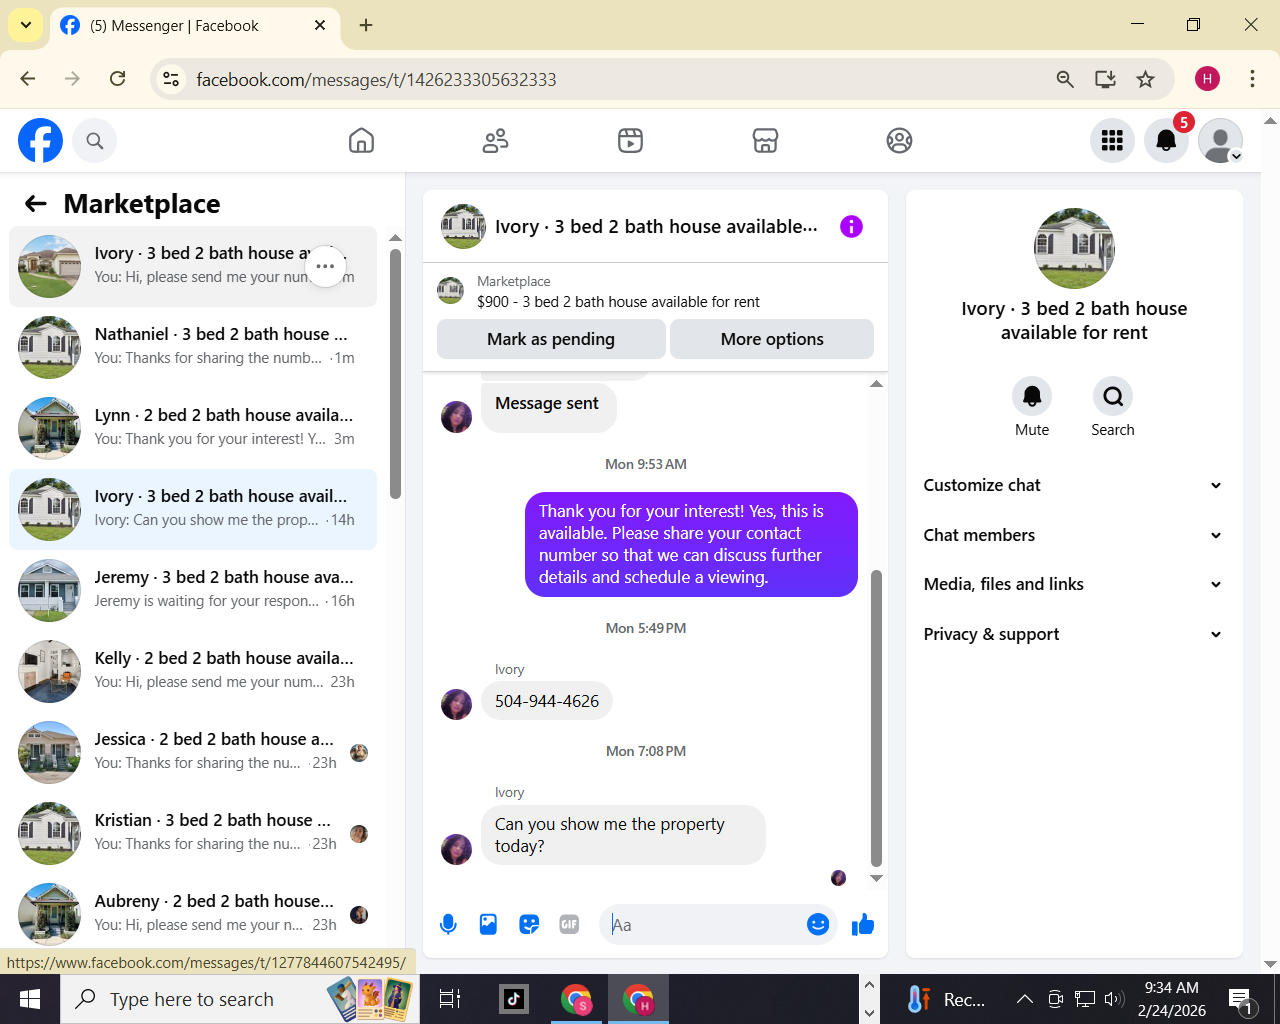Click the install app icon in address bar
Viewport: 1280px width, 1024px height.
[1105, 79]
